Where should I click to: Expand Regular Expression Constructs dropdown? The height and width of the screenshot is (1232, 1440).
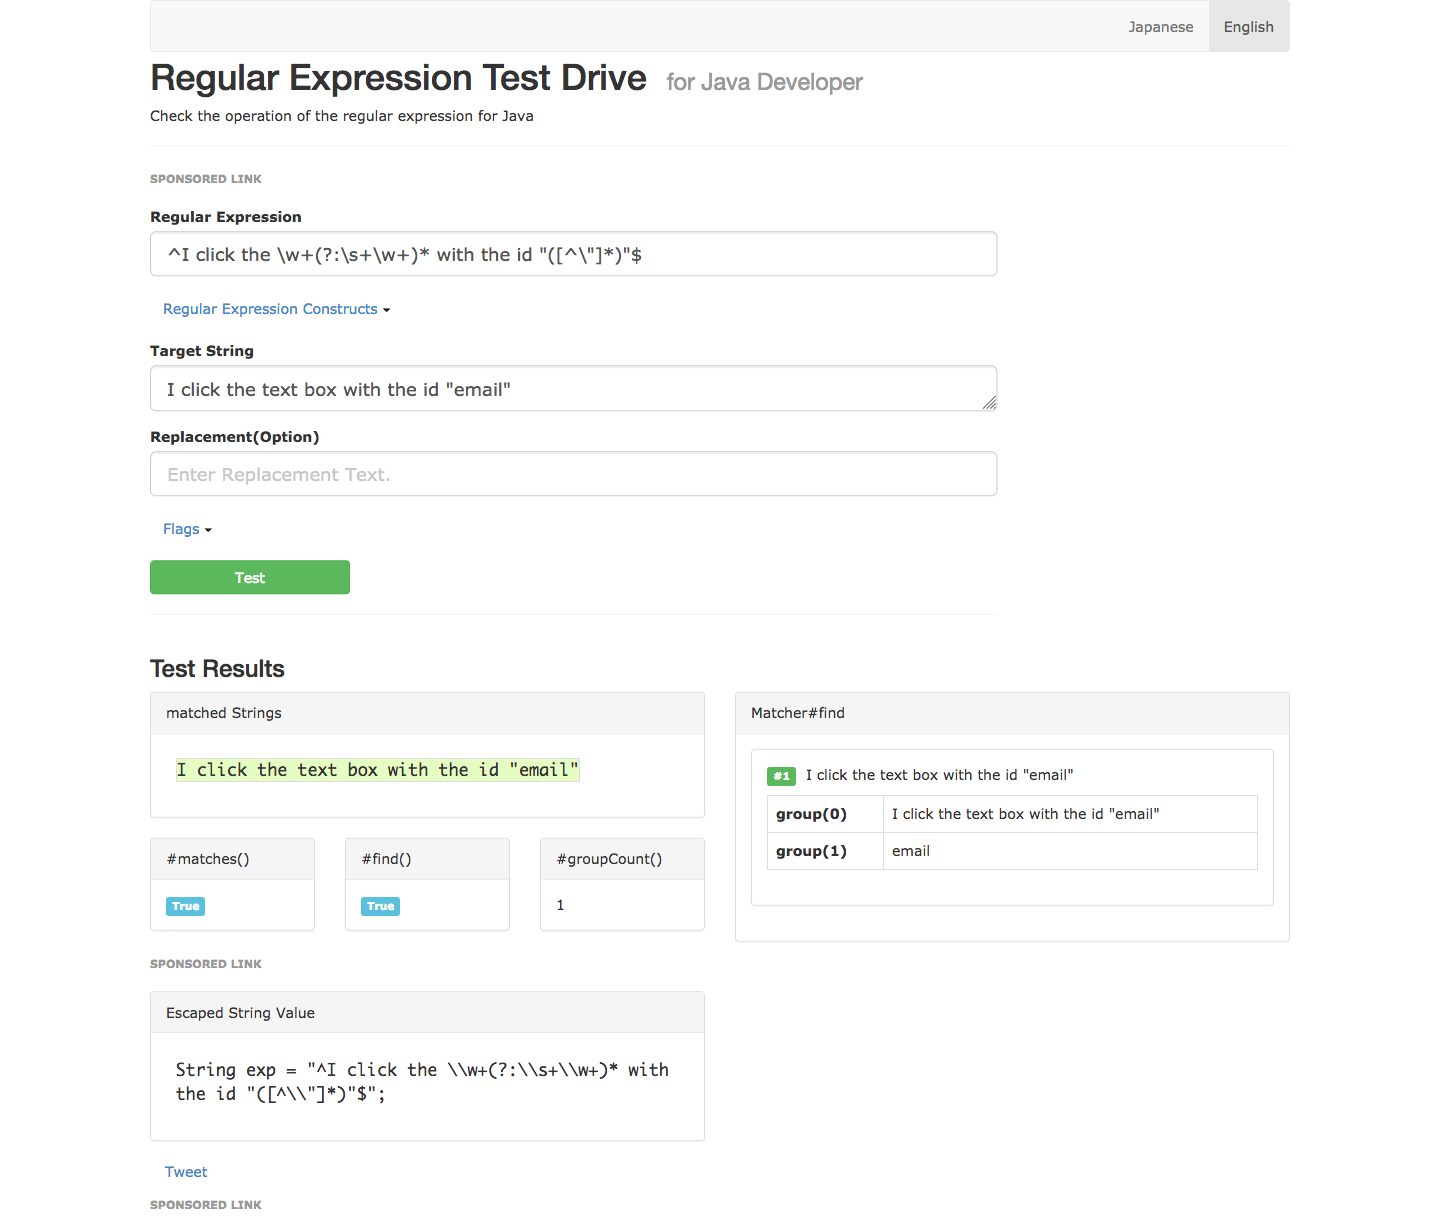pos(276,309)
